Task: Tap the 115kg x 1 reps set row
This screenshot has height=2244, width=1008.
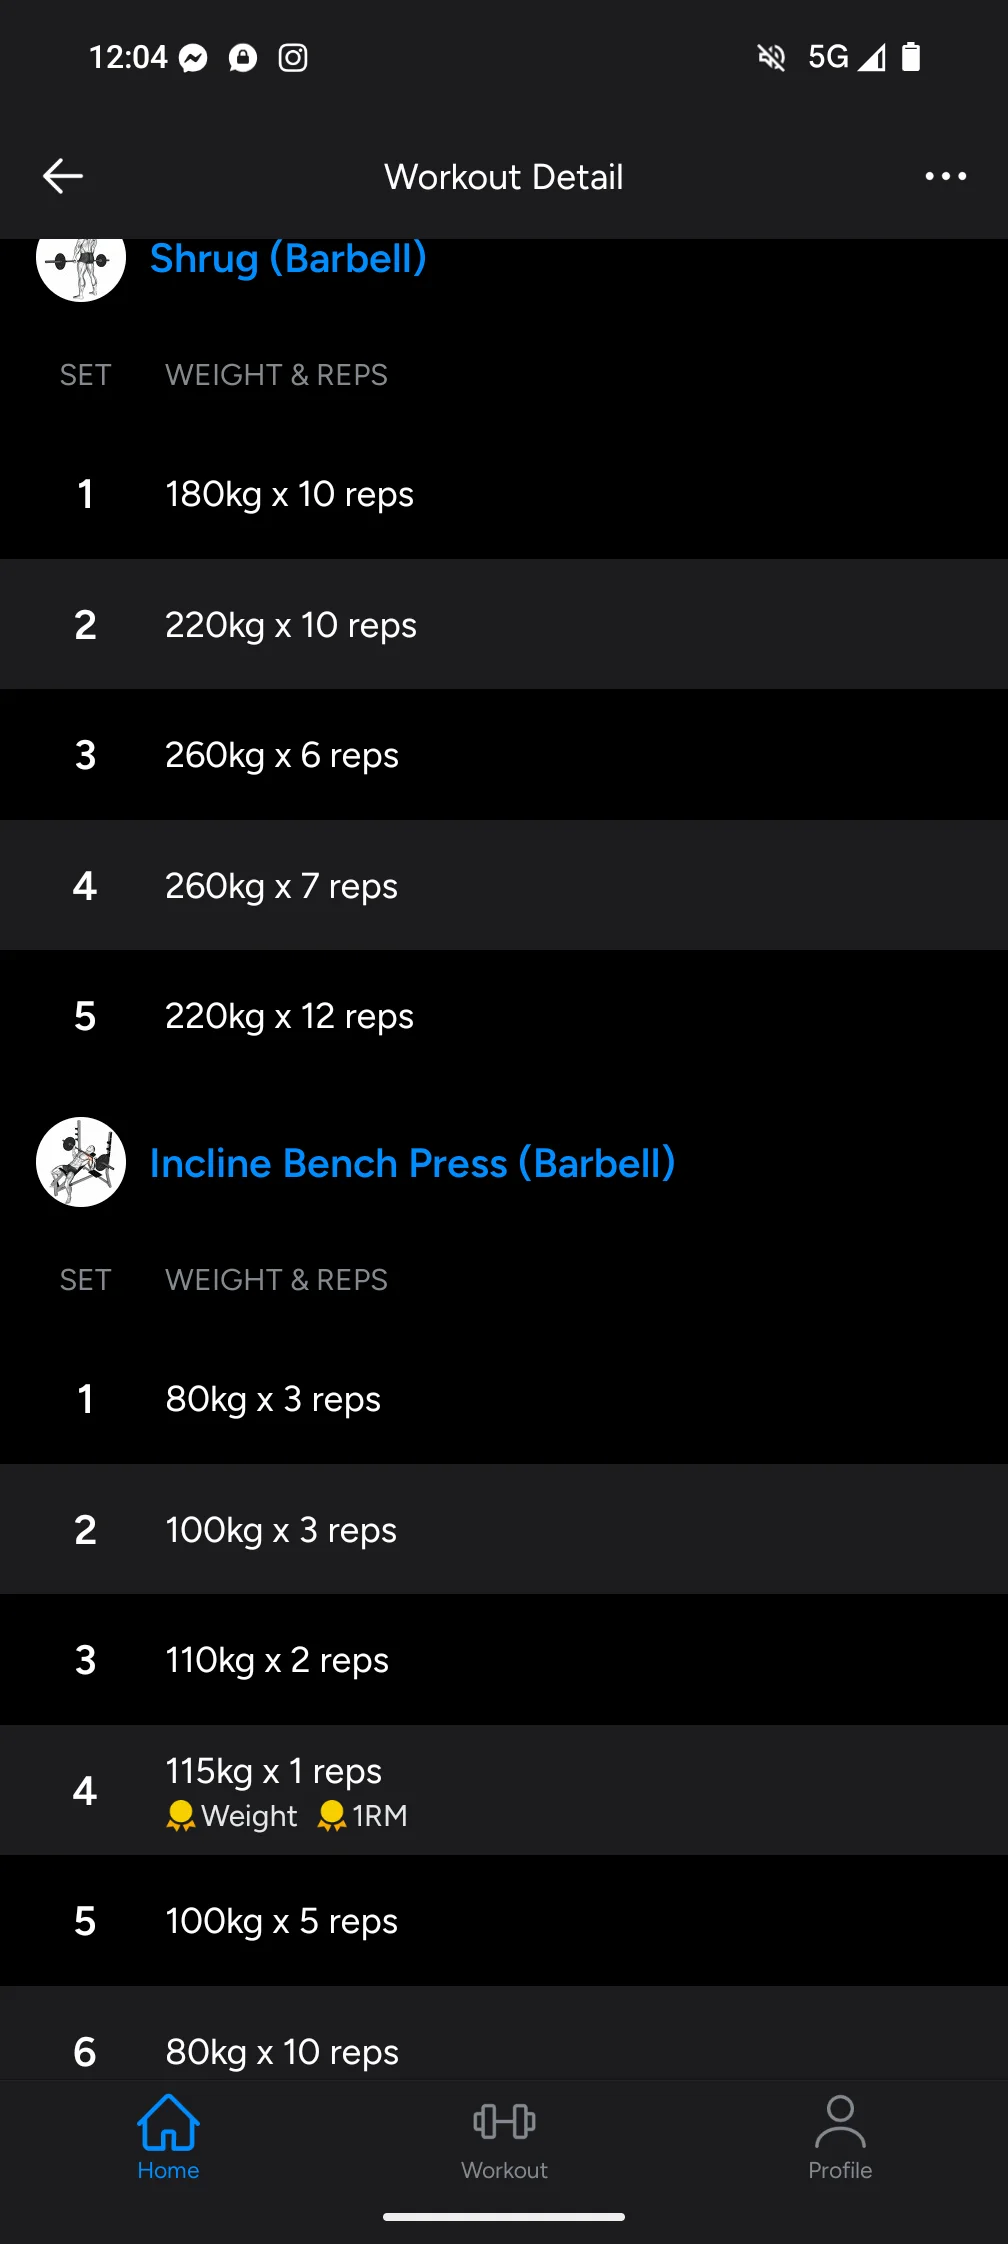Action: coord(504,1790)
